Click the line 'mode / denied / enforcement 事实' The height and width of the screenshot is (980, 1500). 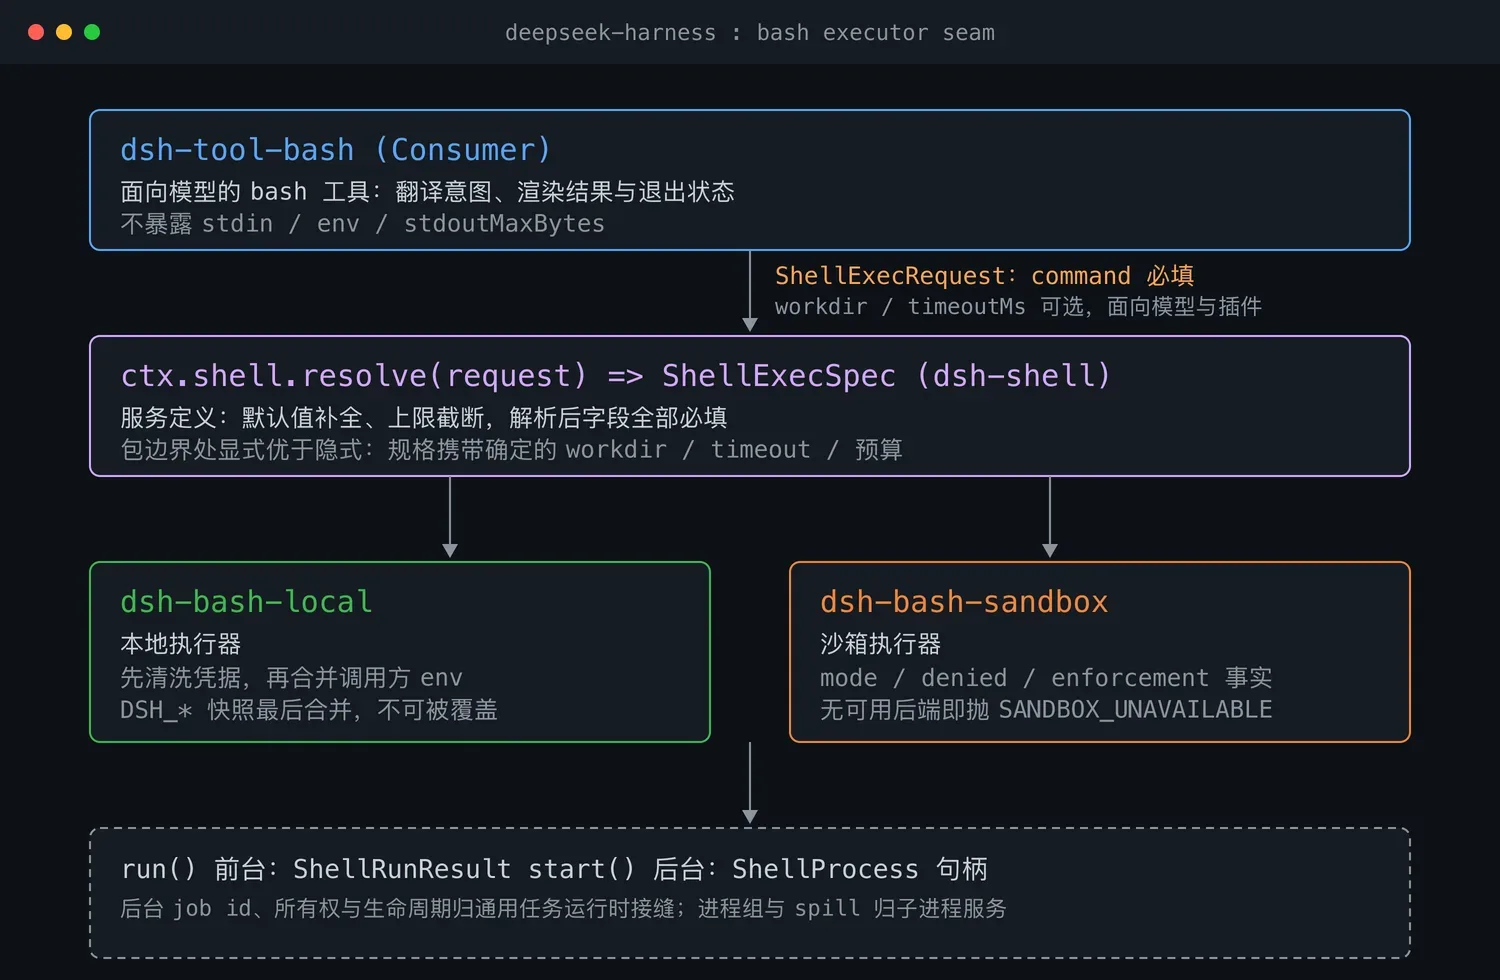pyautogui.click(x=1046, y=677)
